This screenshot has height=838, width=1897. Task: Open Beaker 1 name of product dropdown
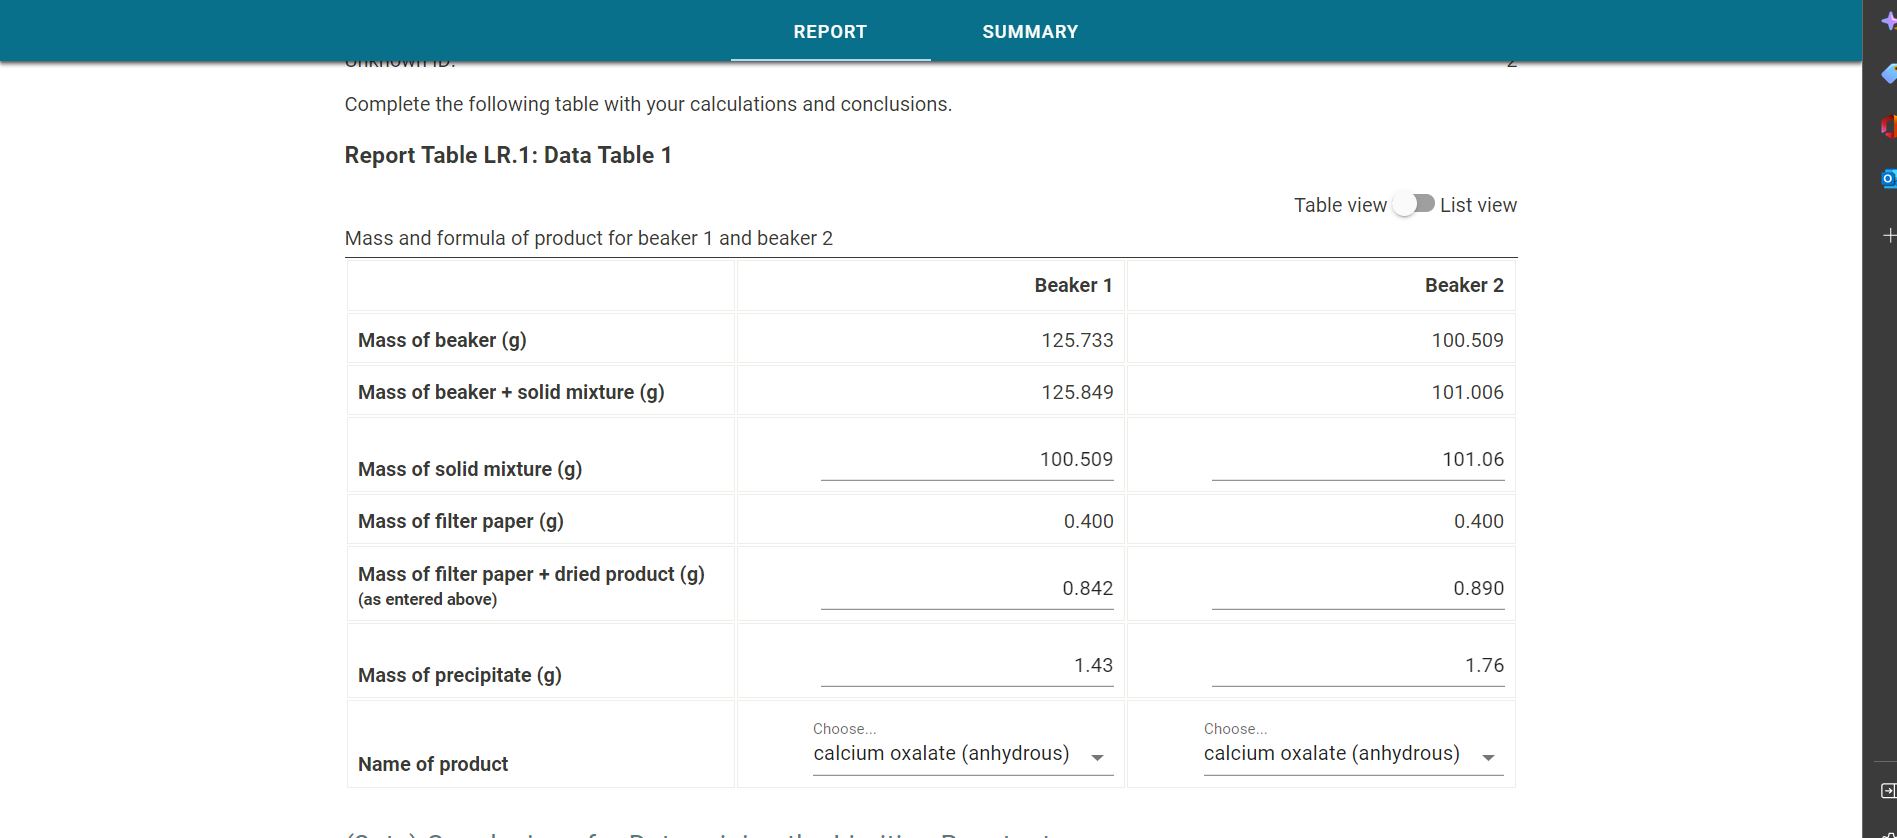(962, 754)
